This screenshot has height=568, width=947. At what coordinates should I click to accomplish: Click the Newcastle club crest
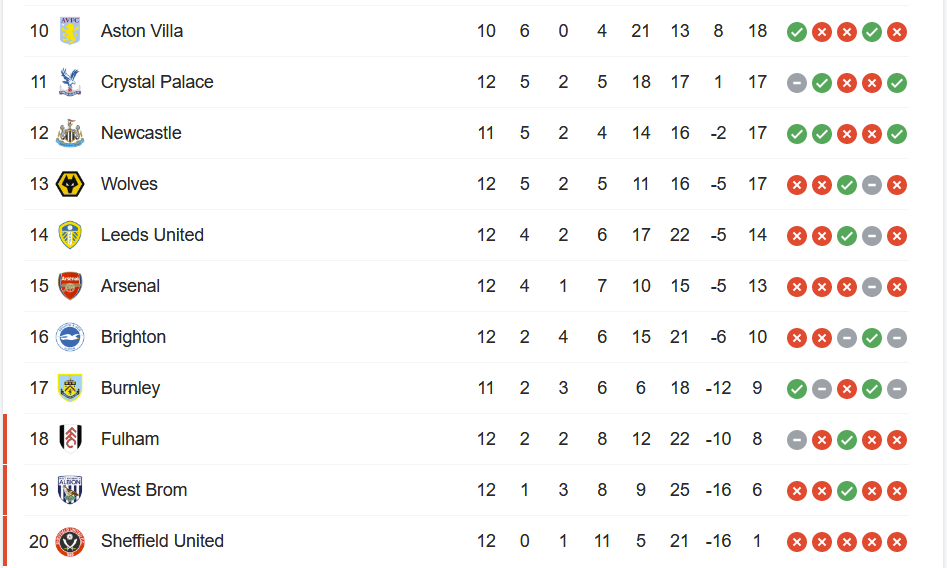70,133
